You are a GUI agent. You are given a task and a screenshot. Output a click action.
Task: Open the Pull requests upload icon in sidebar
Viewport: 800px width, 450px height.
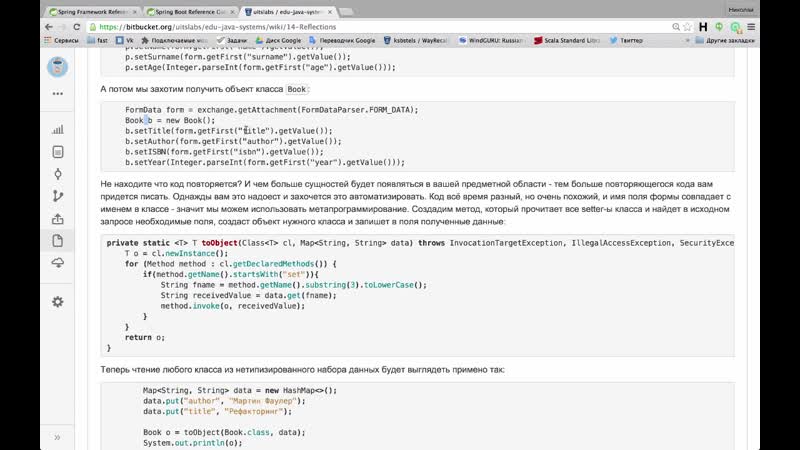(x=58, y=219)
